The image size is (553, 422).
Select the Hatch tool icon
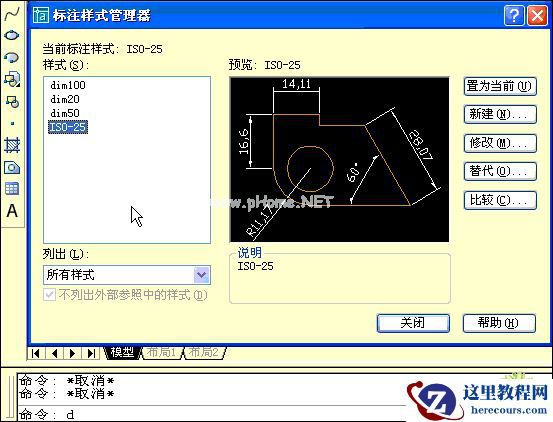pos(12,145)
